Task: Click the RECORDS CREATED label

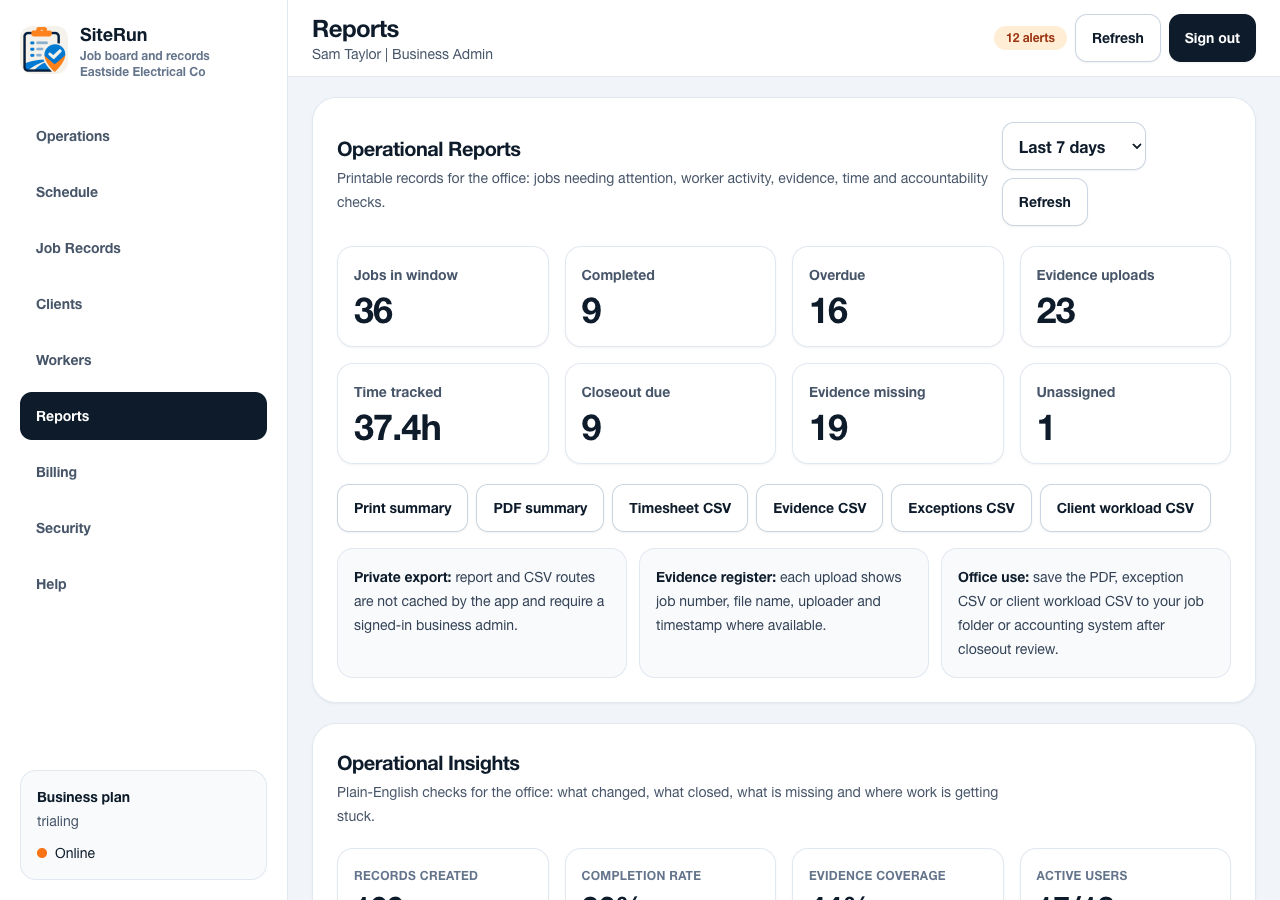Action: point(416,875)
